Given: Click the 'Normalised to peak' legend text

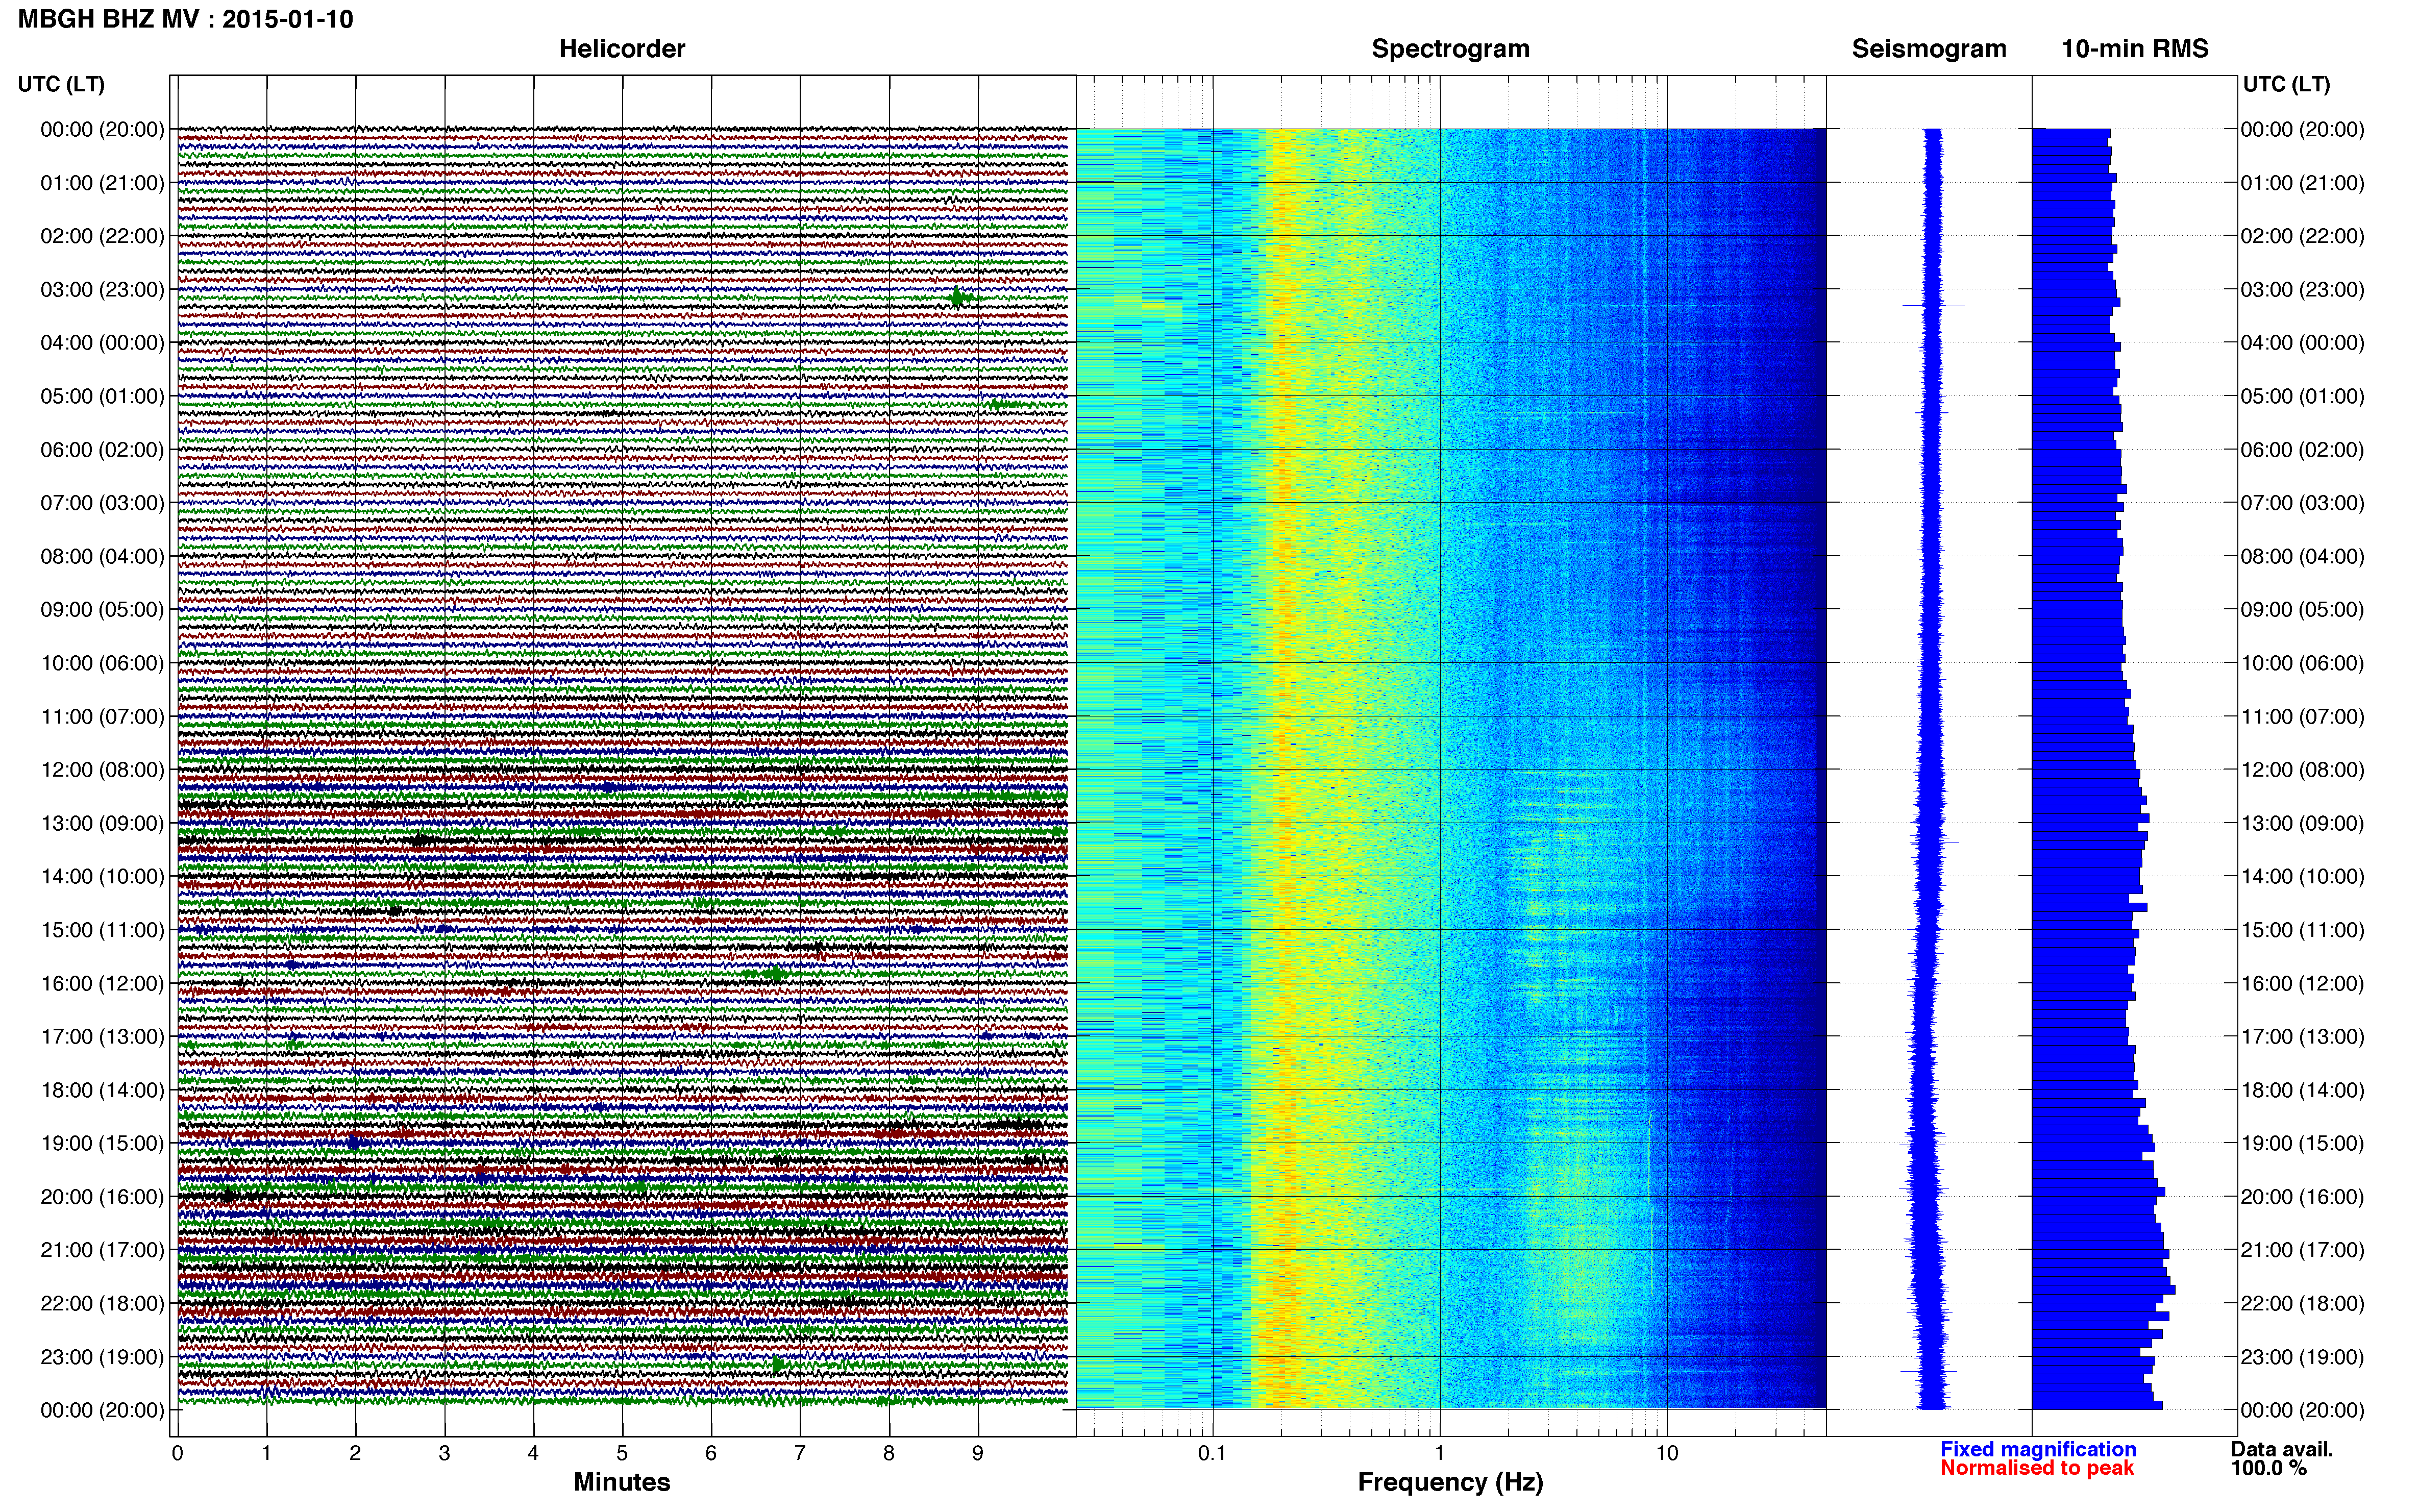Looking at the screenshot, I should tap(2037, 1468).
